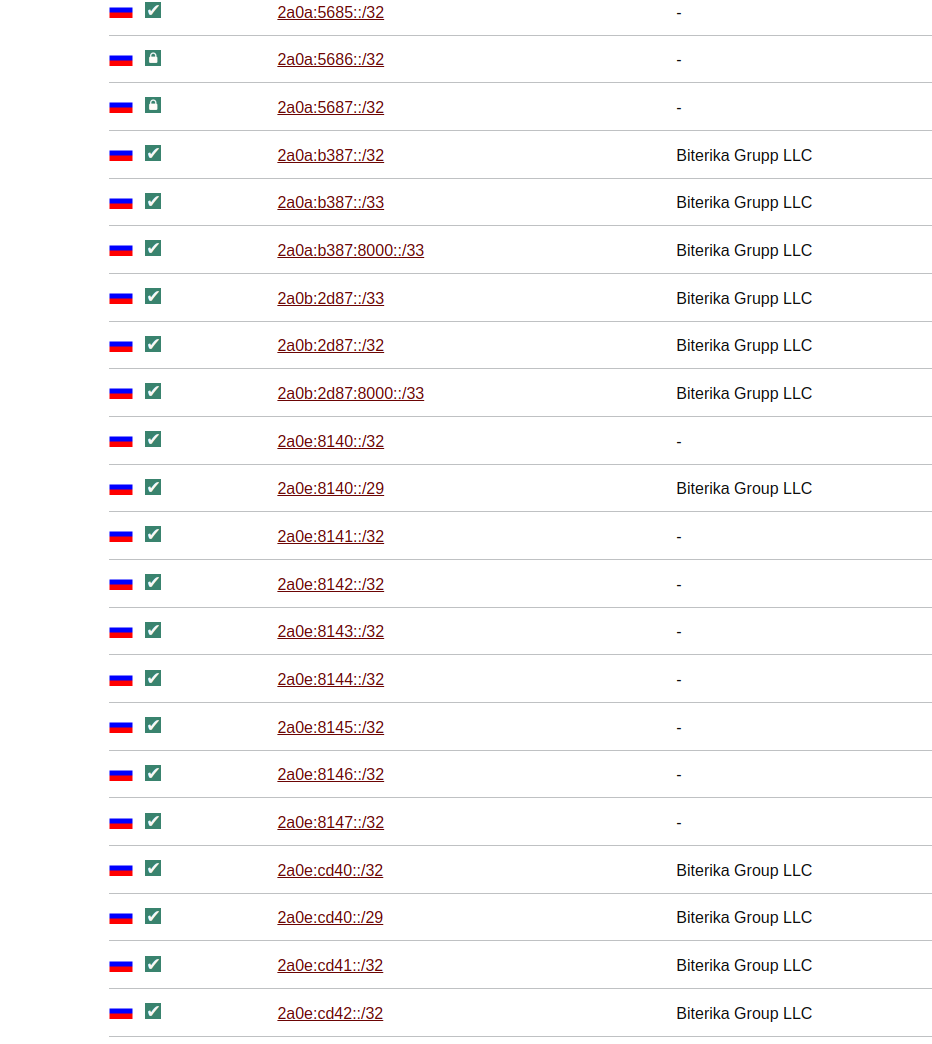Viewport: 932px width, 1044px height.
Task: Click the lock icon beside 2a0a:5687::/32
Action: tap(153, 105)
